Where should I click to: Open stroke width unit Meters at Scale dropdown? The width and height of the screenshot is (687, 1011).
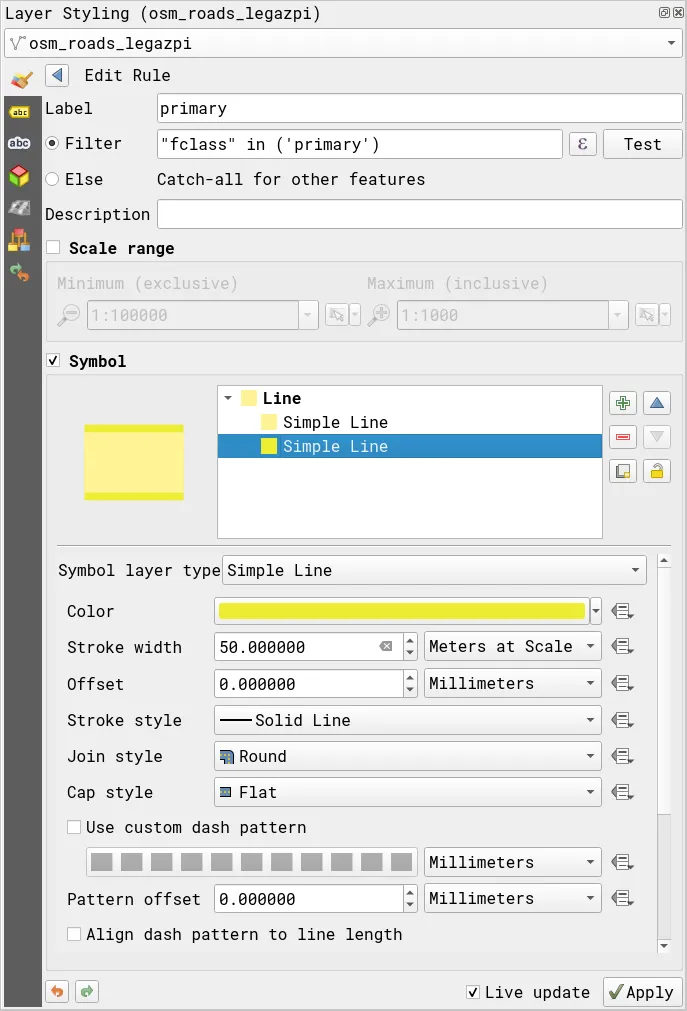512,647
